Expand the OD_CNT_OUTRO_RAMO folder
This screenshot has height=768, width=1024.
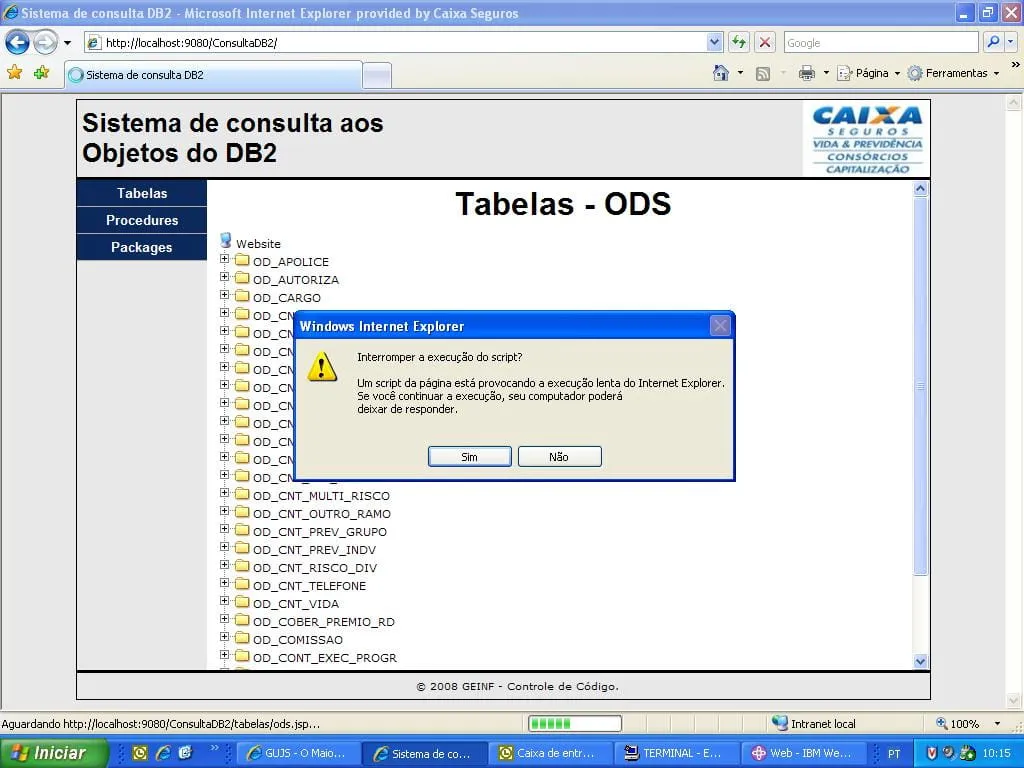point(225,511)
